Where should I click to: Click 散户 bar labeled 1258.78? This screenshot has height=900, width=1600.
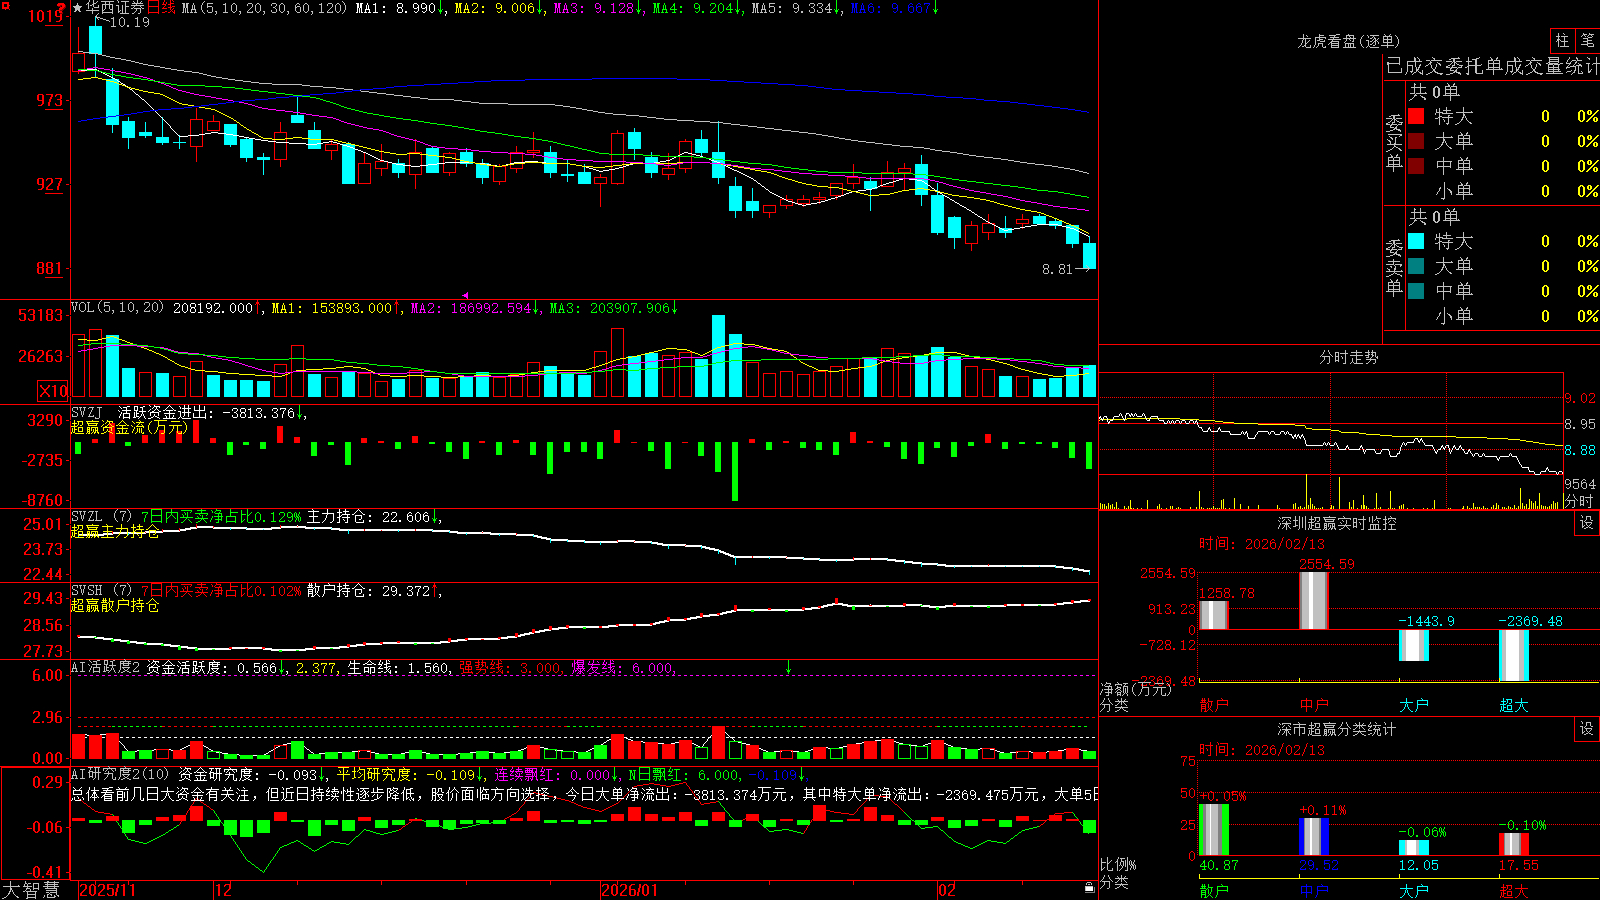point(1214,615)
